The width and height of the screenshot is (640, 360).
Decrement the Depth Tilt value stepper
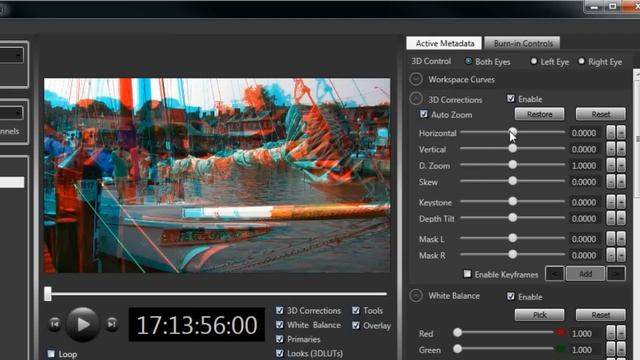611,218
